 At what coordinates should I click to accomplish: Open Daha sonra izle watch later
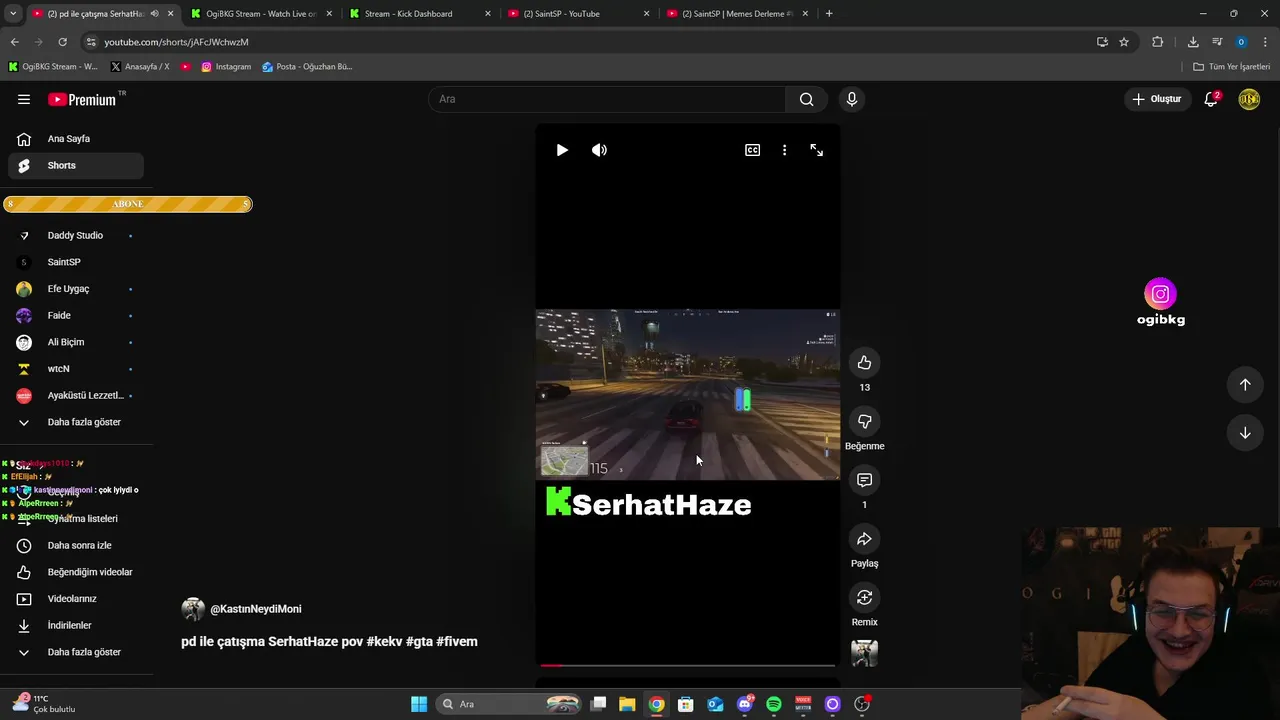point(76,545)
